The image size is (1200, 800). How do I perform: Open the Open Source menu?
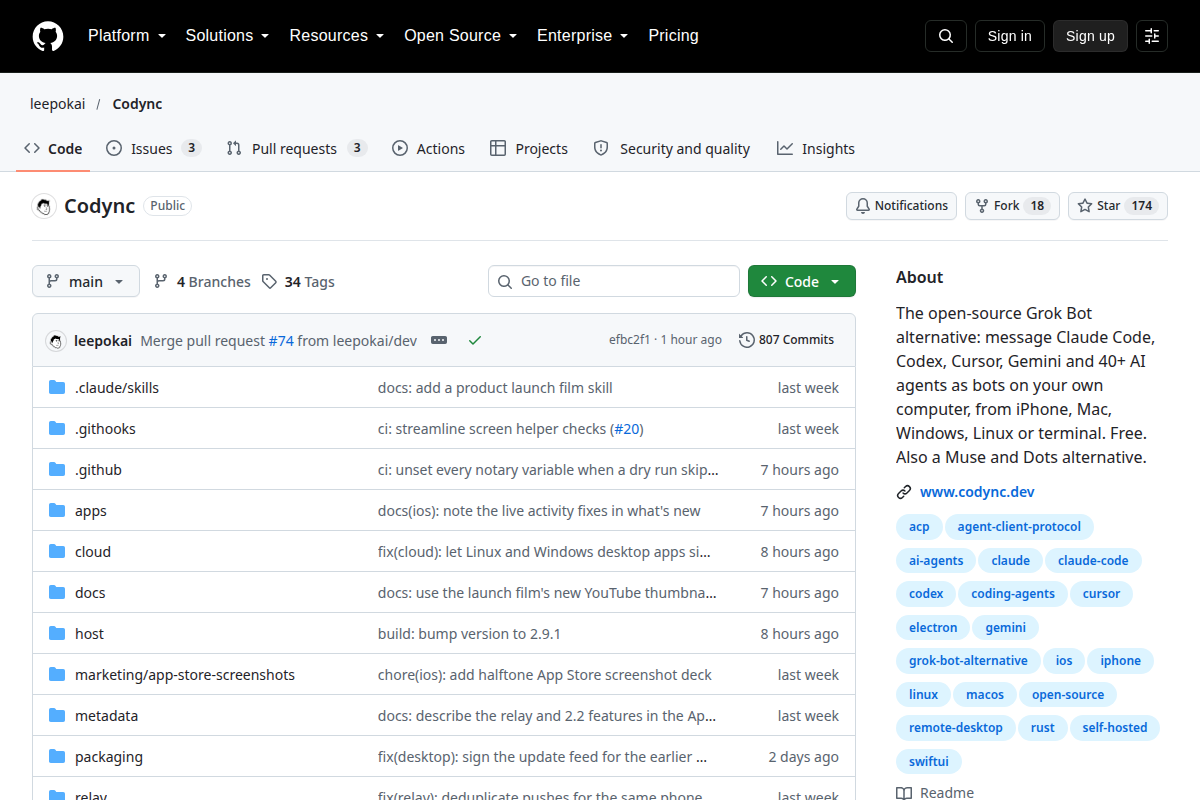461,36
